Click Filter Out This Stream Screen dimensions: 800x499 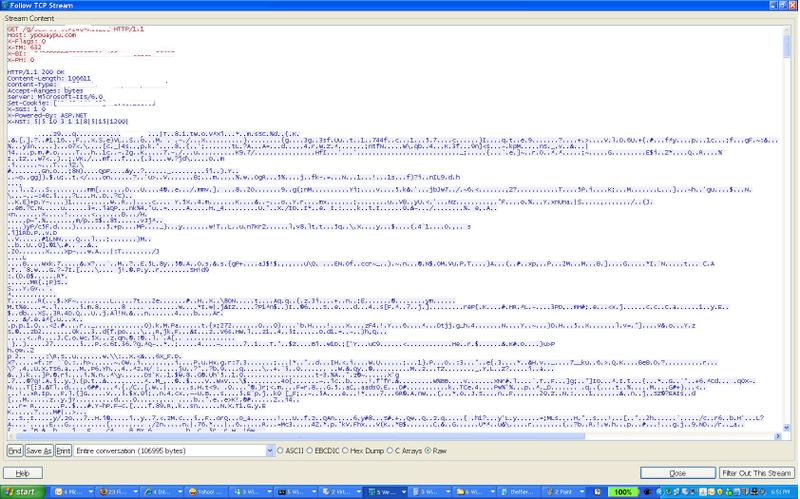point(757,473)
